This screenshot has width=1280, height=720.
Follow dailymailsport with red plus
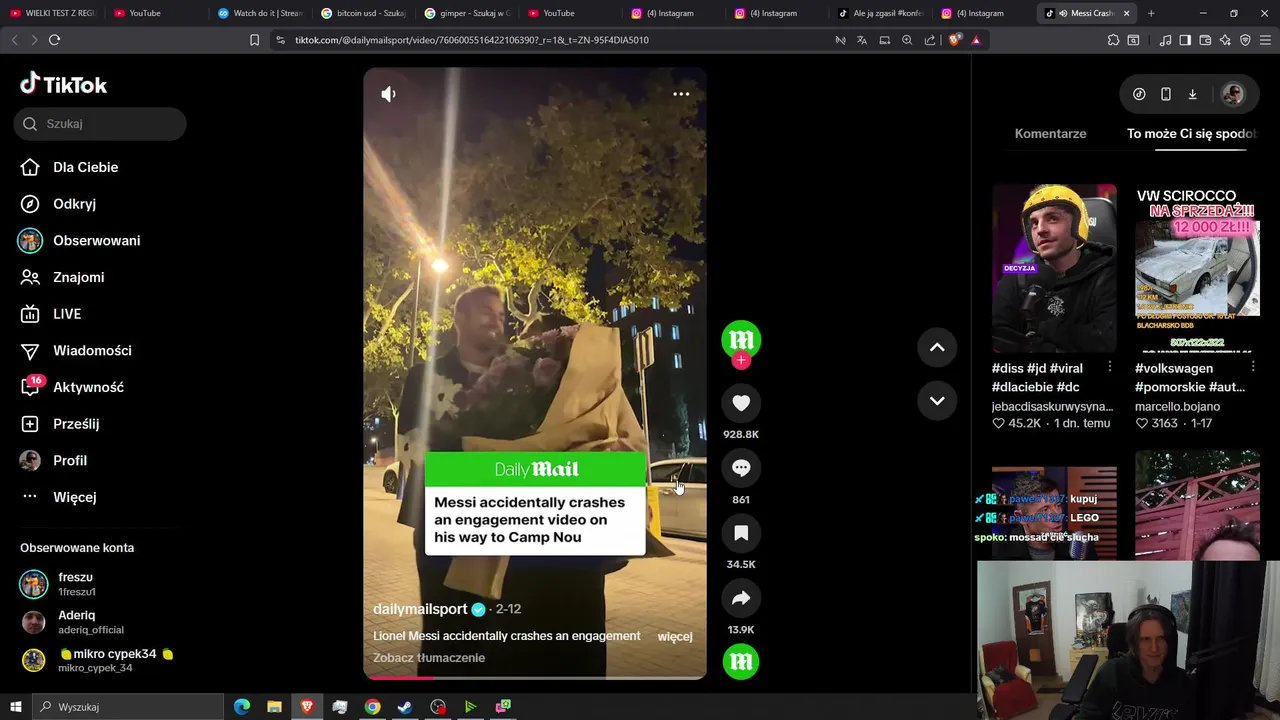coord(741,360)
